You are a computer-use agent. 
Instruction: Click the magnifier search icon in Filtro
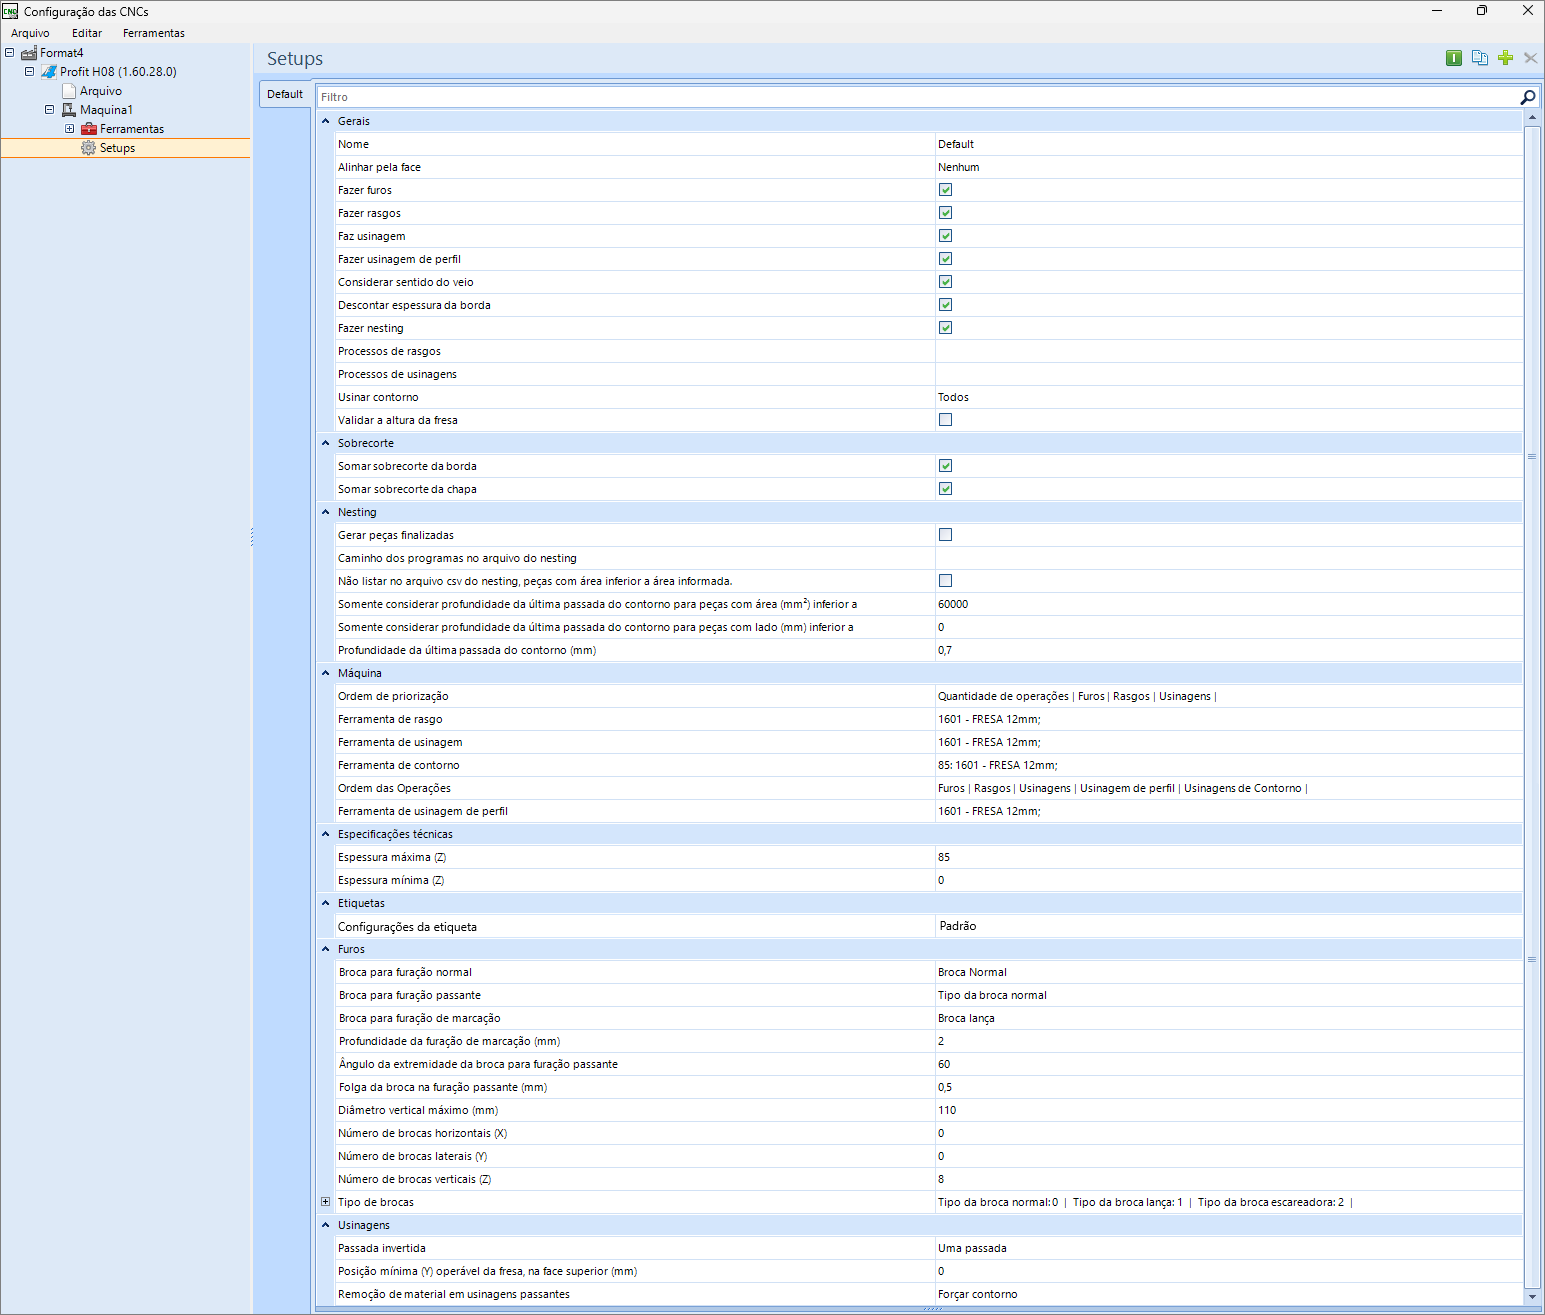pos(1527,97)
